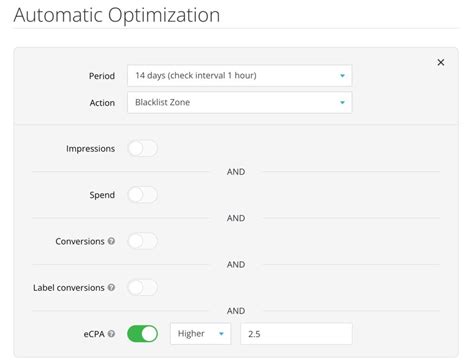Click the AND separator below Spend
The width and height of the screenshot is (474, 363).
click(236, 218)
